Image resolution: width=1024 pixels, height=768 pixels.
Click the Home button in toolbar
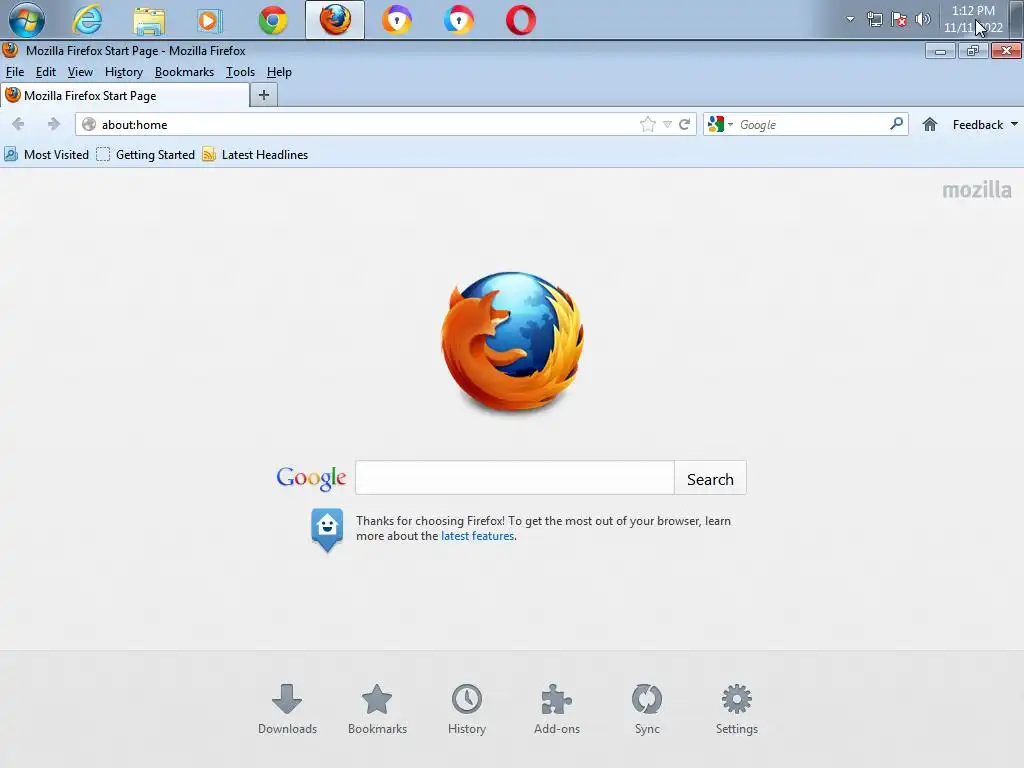[x=929, y=124]
